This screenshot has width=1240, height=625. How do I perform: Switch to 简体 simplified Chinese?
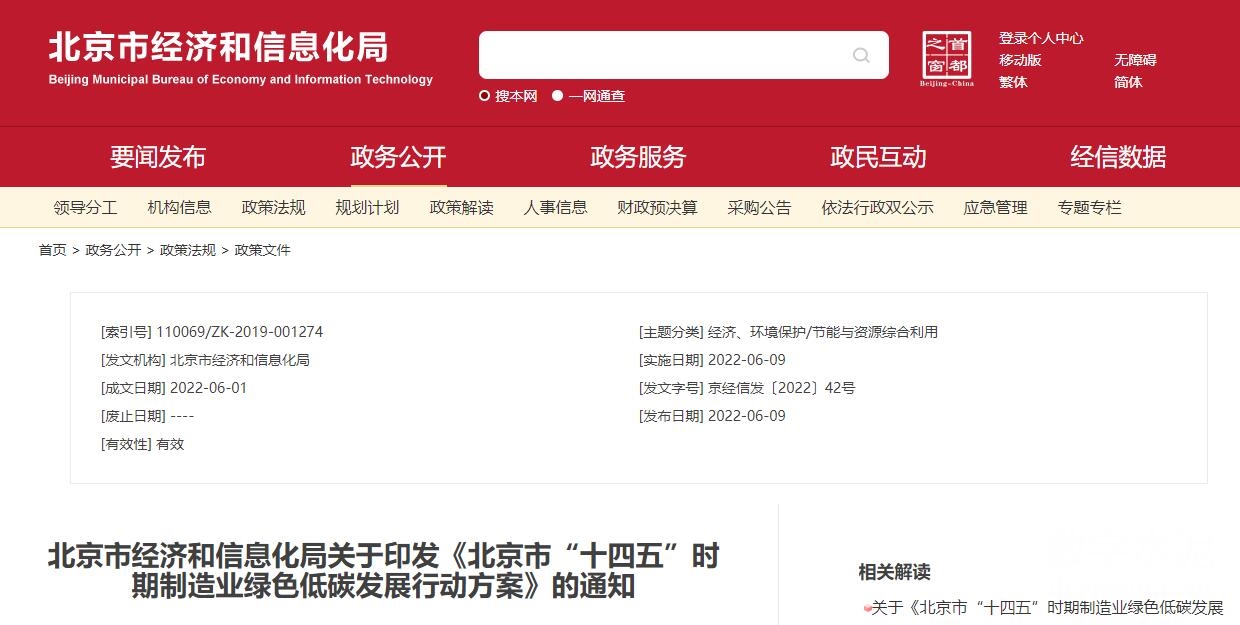click(1128, 82)
